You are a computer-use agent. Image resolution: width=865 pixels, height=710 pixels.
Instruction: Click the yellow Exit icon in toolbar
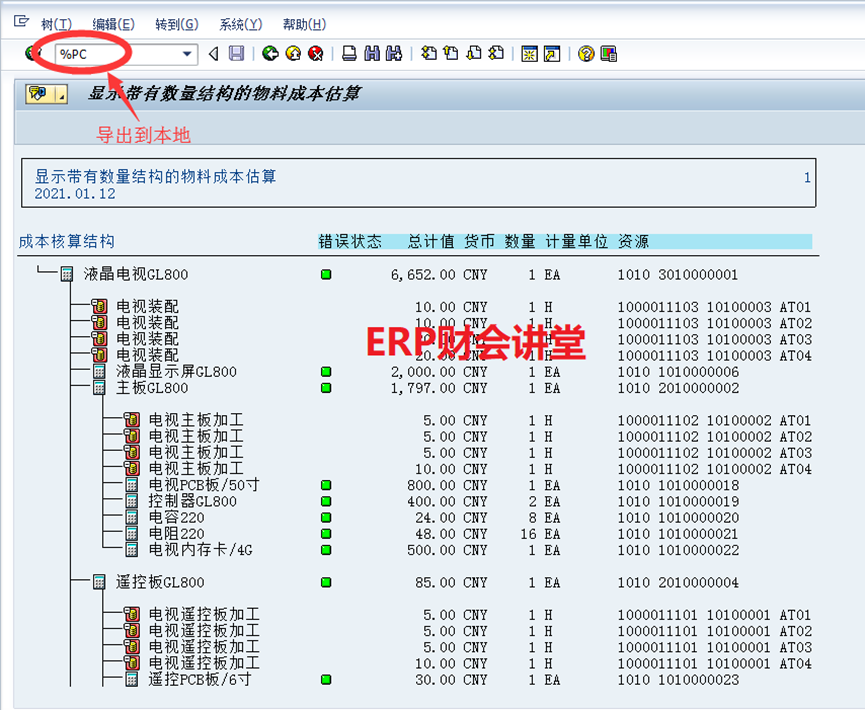(293, 54)
